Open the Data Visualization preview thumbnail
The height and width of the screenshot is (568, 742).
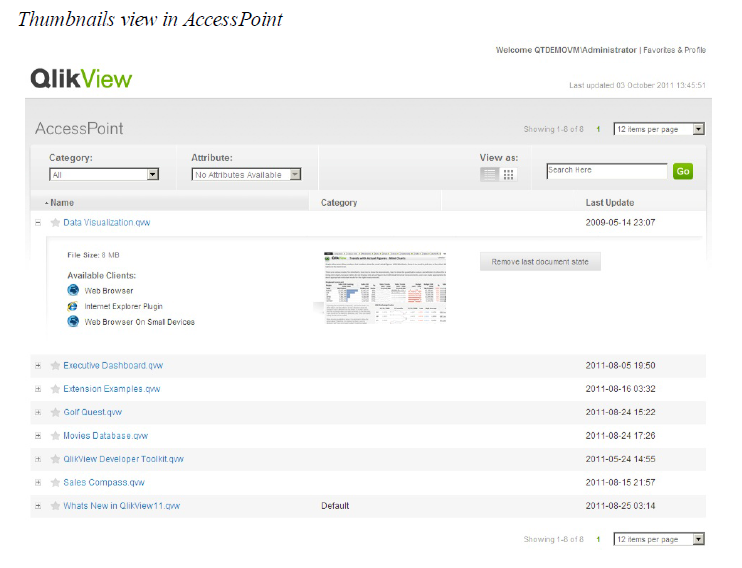tap(385, 288)
